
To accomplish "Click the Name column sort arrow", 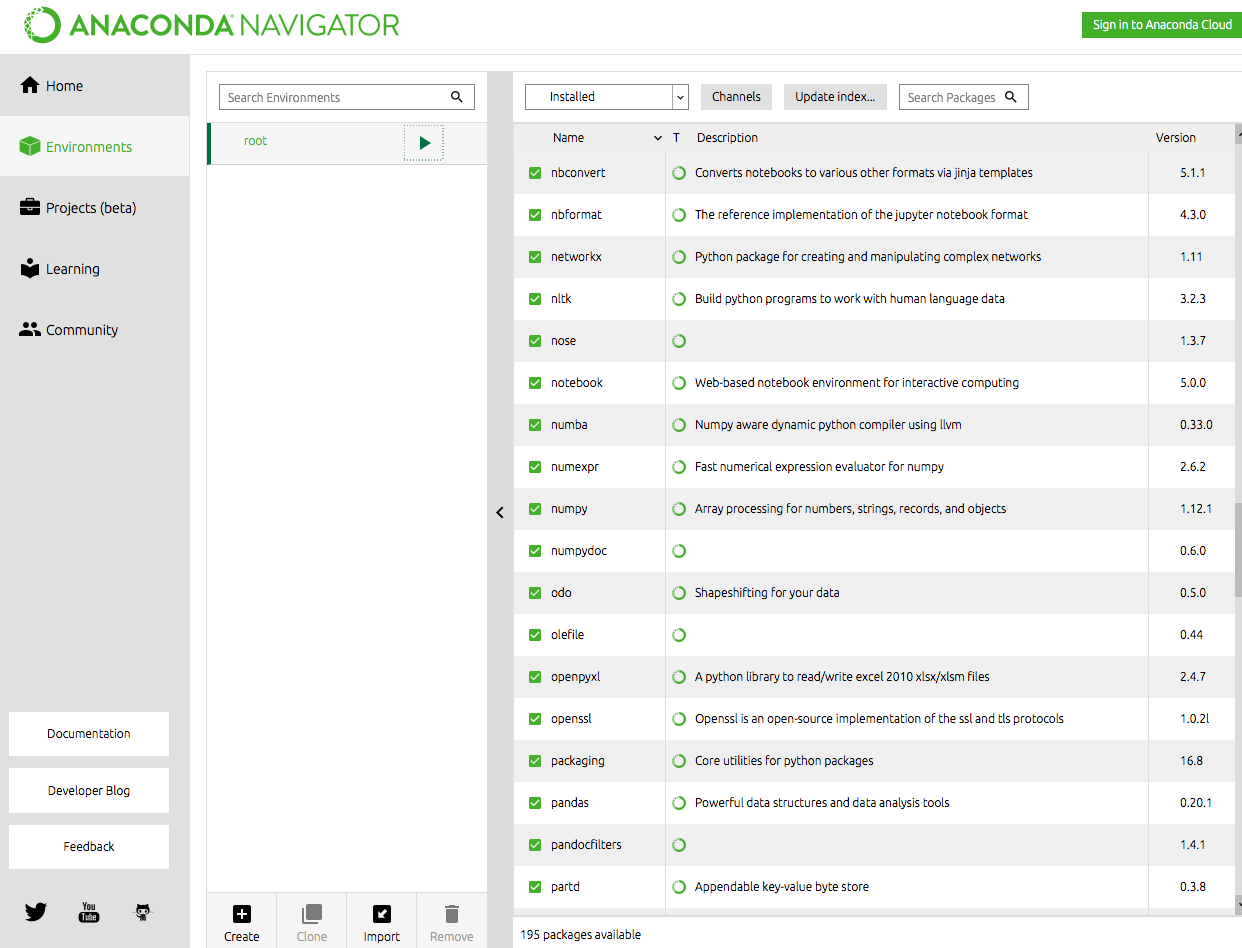I will coord(657,138).
